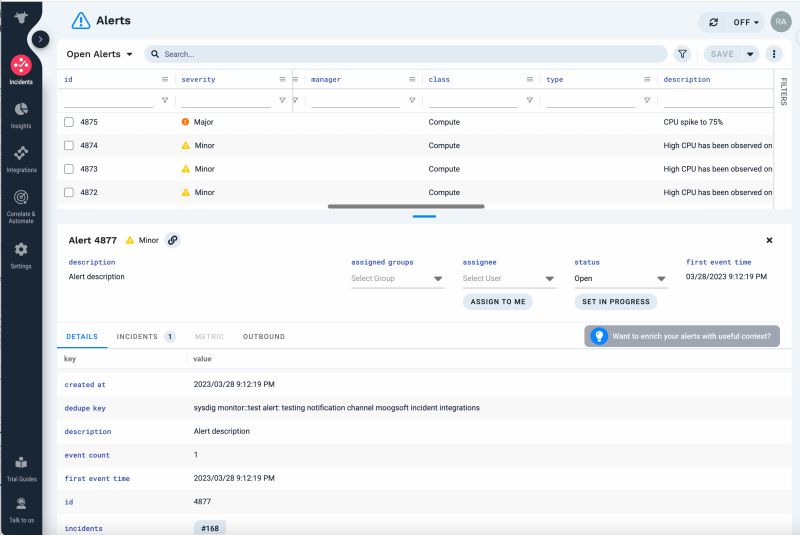Open incident #168 chip

pyautogui.click(x=210, y=528)
